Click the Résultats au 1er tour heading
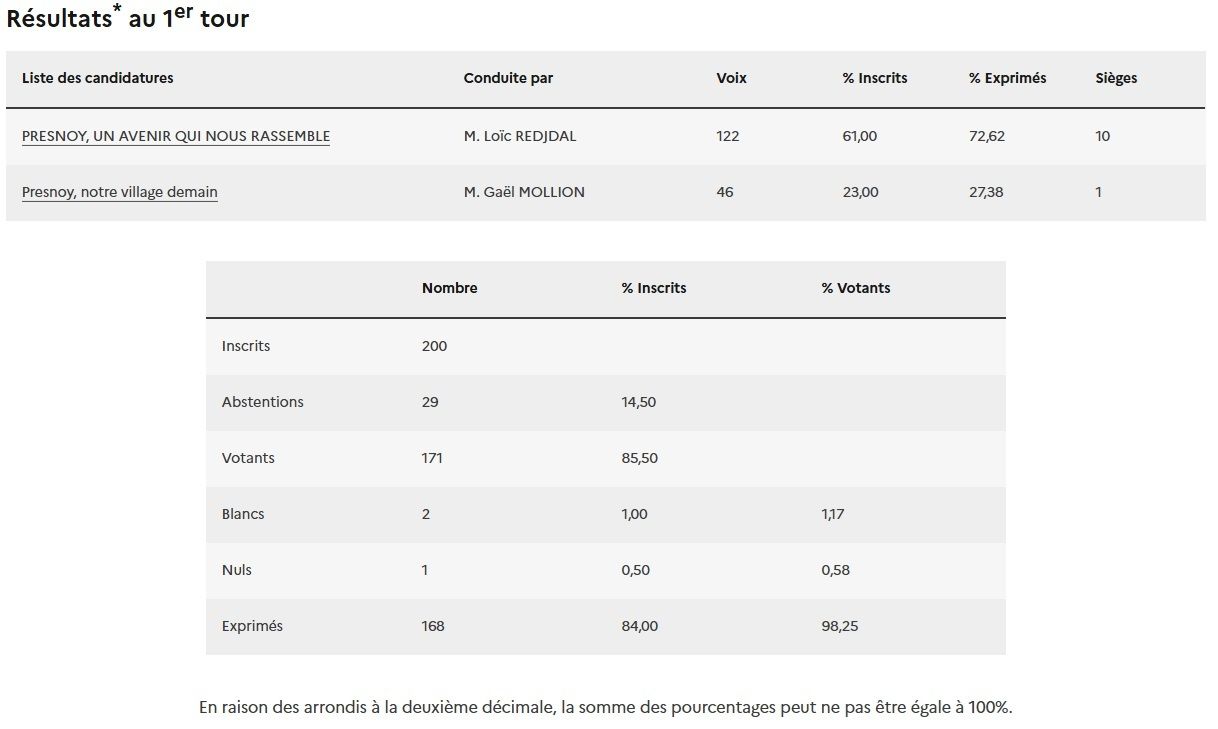Viewport: 1218px width, 729px height. [x=128, y=18]
